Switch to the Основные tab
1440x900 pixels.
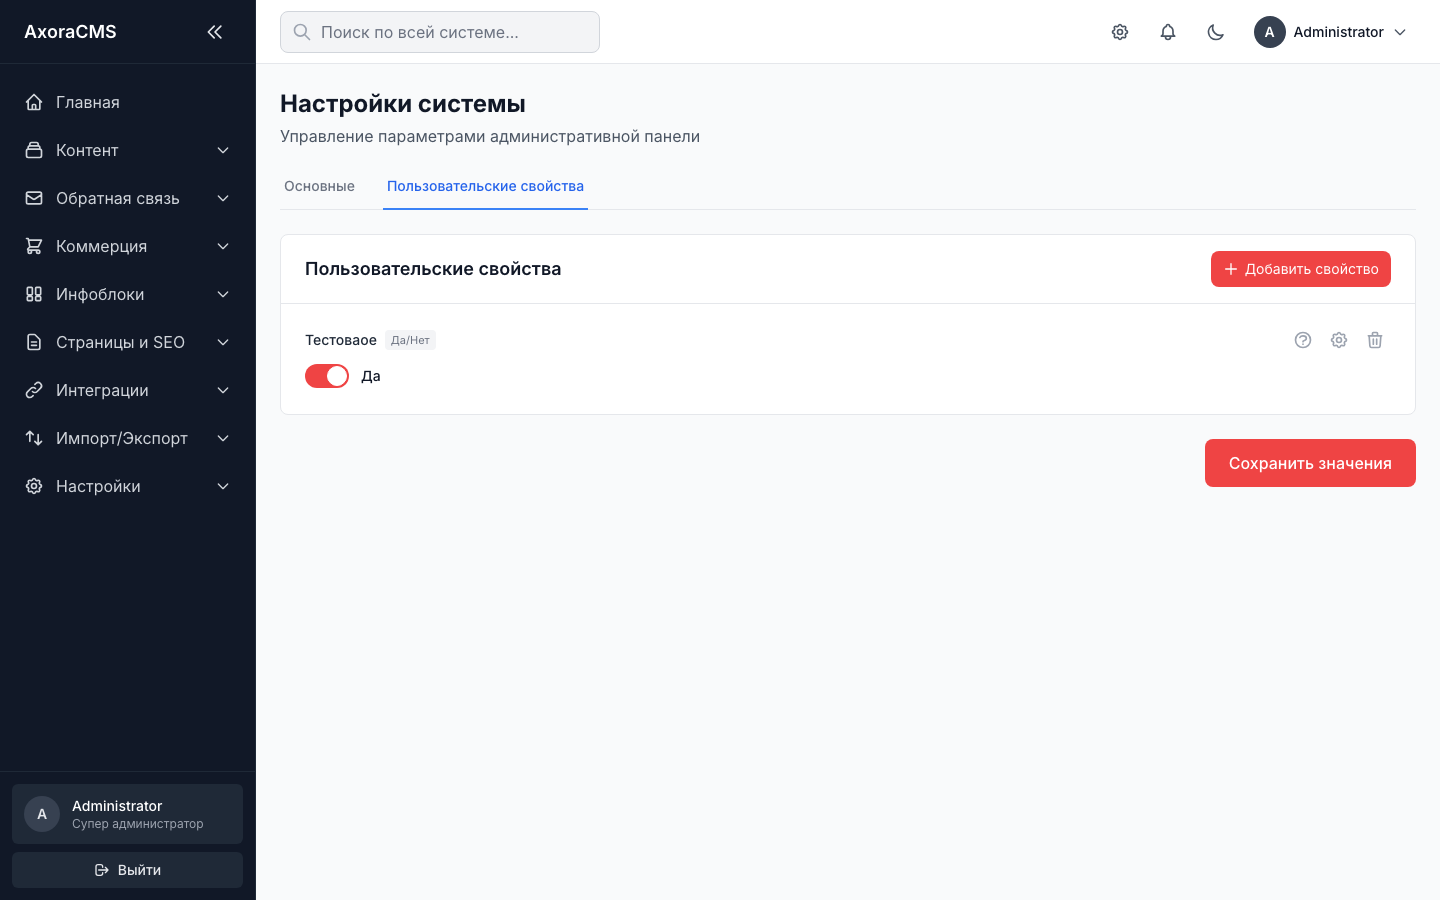coord(319,186)
